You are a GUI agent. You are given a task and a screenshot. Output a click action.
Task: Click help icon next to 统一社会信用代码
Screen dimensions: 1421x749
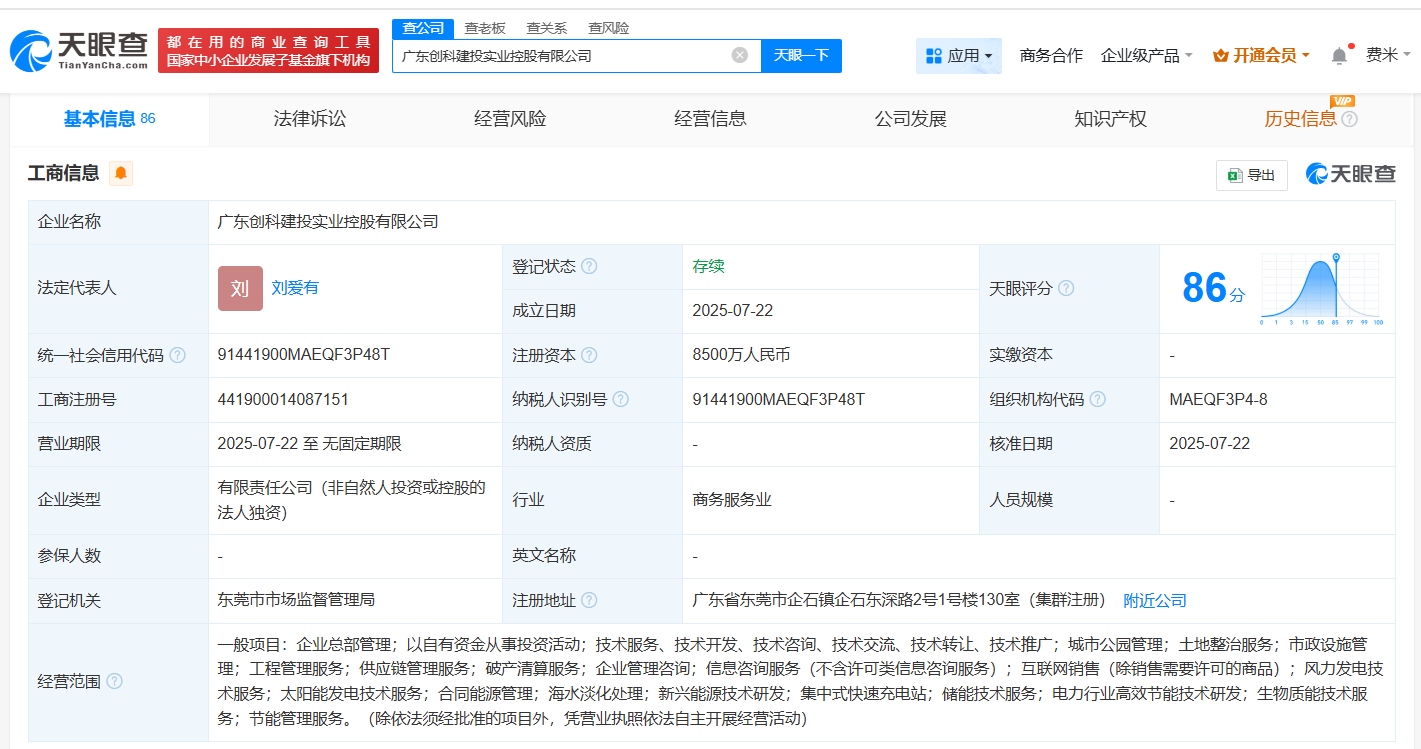(x=177, y=355)
